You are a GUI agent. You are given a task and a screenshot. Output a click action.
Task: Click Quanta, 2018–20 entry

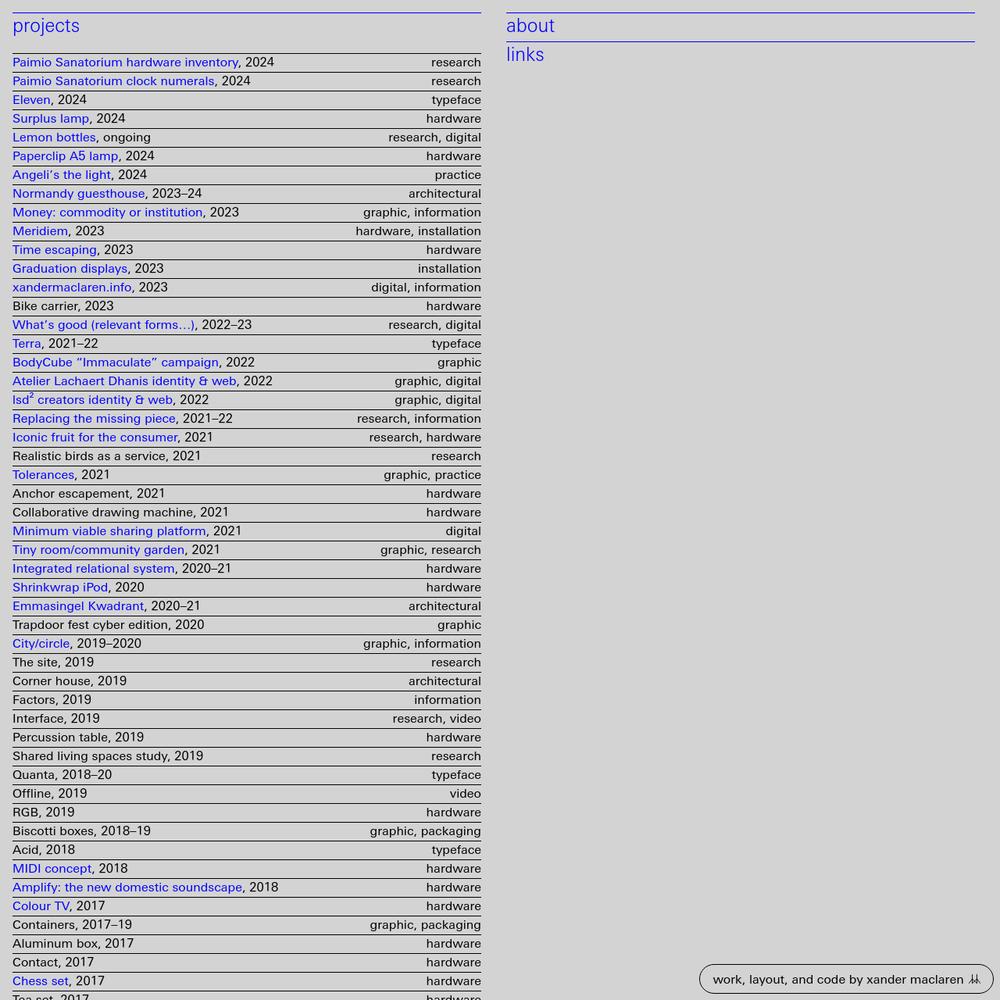click(x=247, y=775)
